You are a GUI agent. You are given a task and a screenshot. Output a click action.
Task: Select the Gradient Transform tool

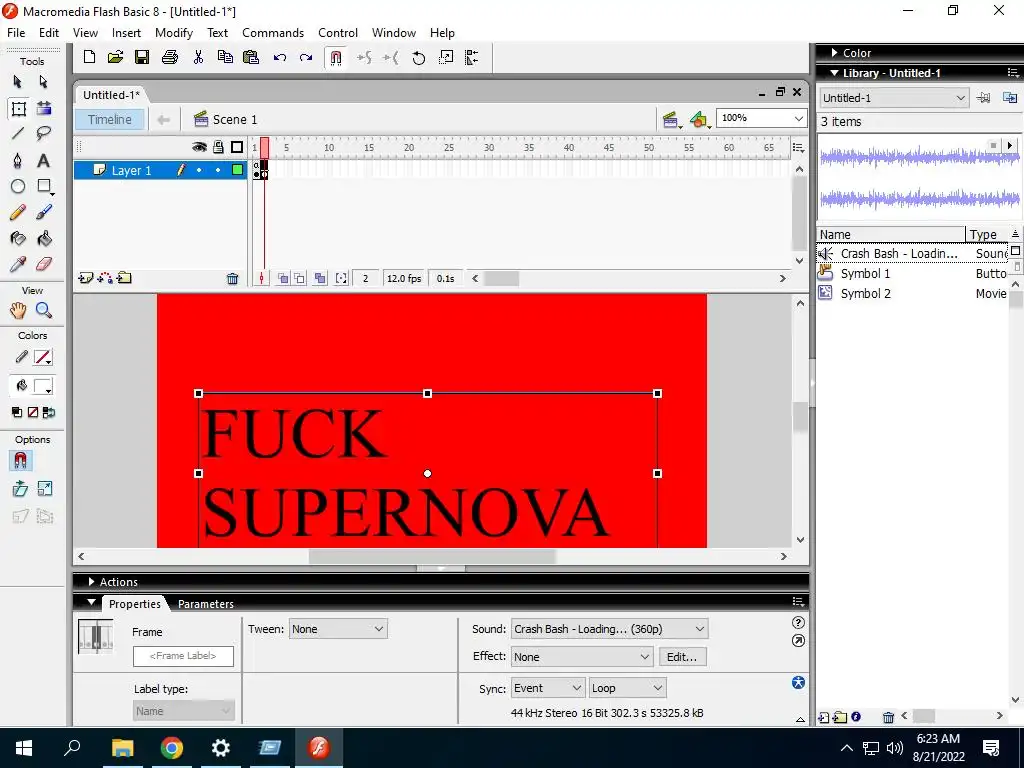[44, 108]
